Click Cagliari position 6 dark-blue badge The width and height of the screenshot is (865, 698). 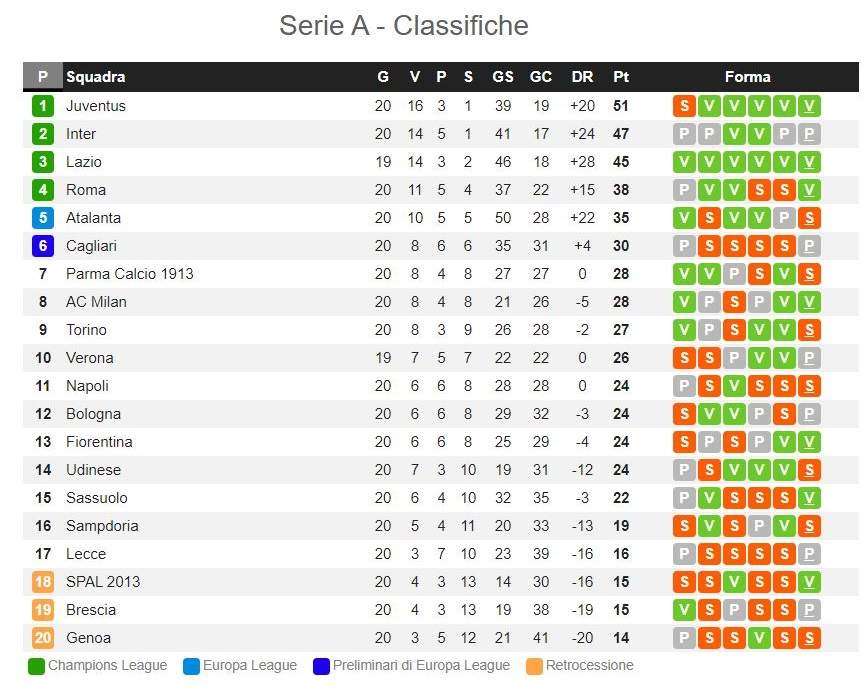tap(43, 246)
